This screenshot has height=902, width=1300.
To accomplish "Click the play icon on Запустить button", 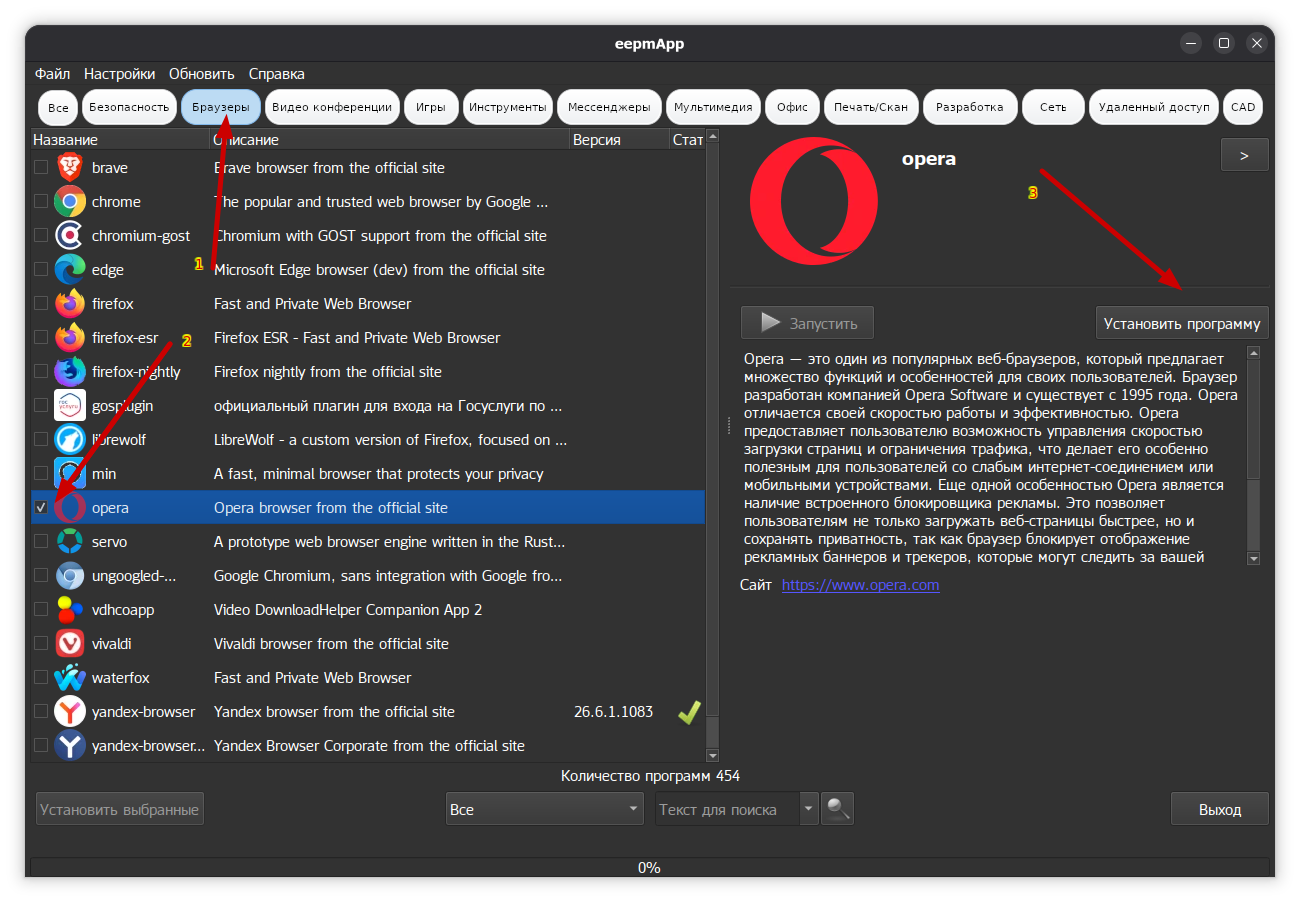I will 770,323.
